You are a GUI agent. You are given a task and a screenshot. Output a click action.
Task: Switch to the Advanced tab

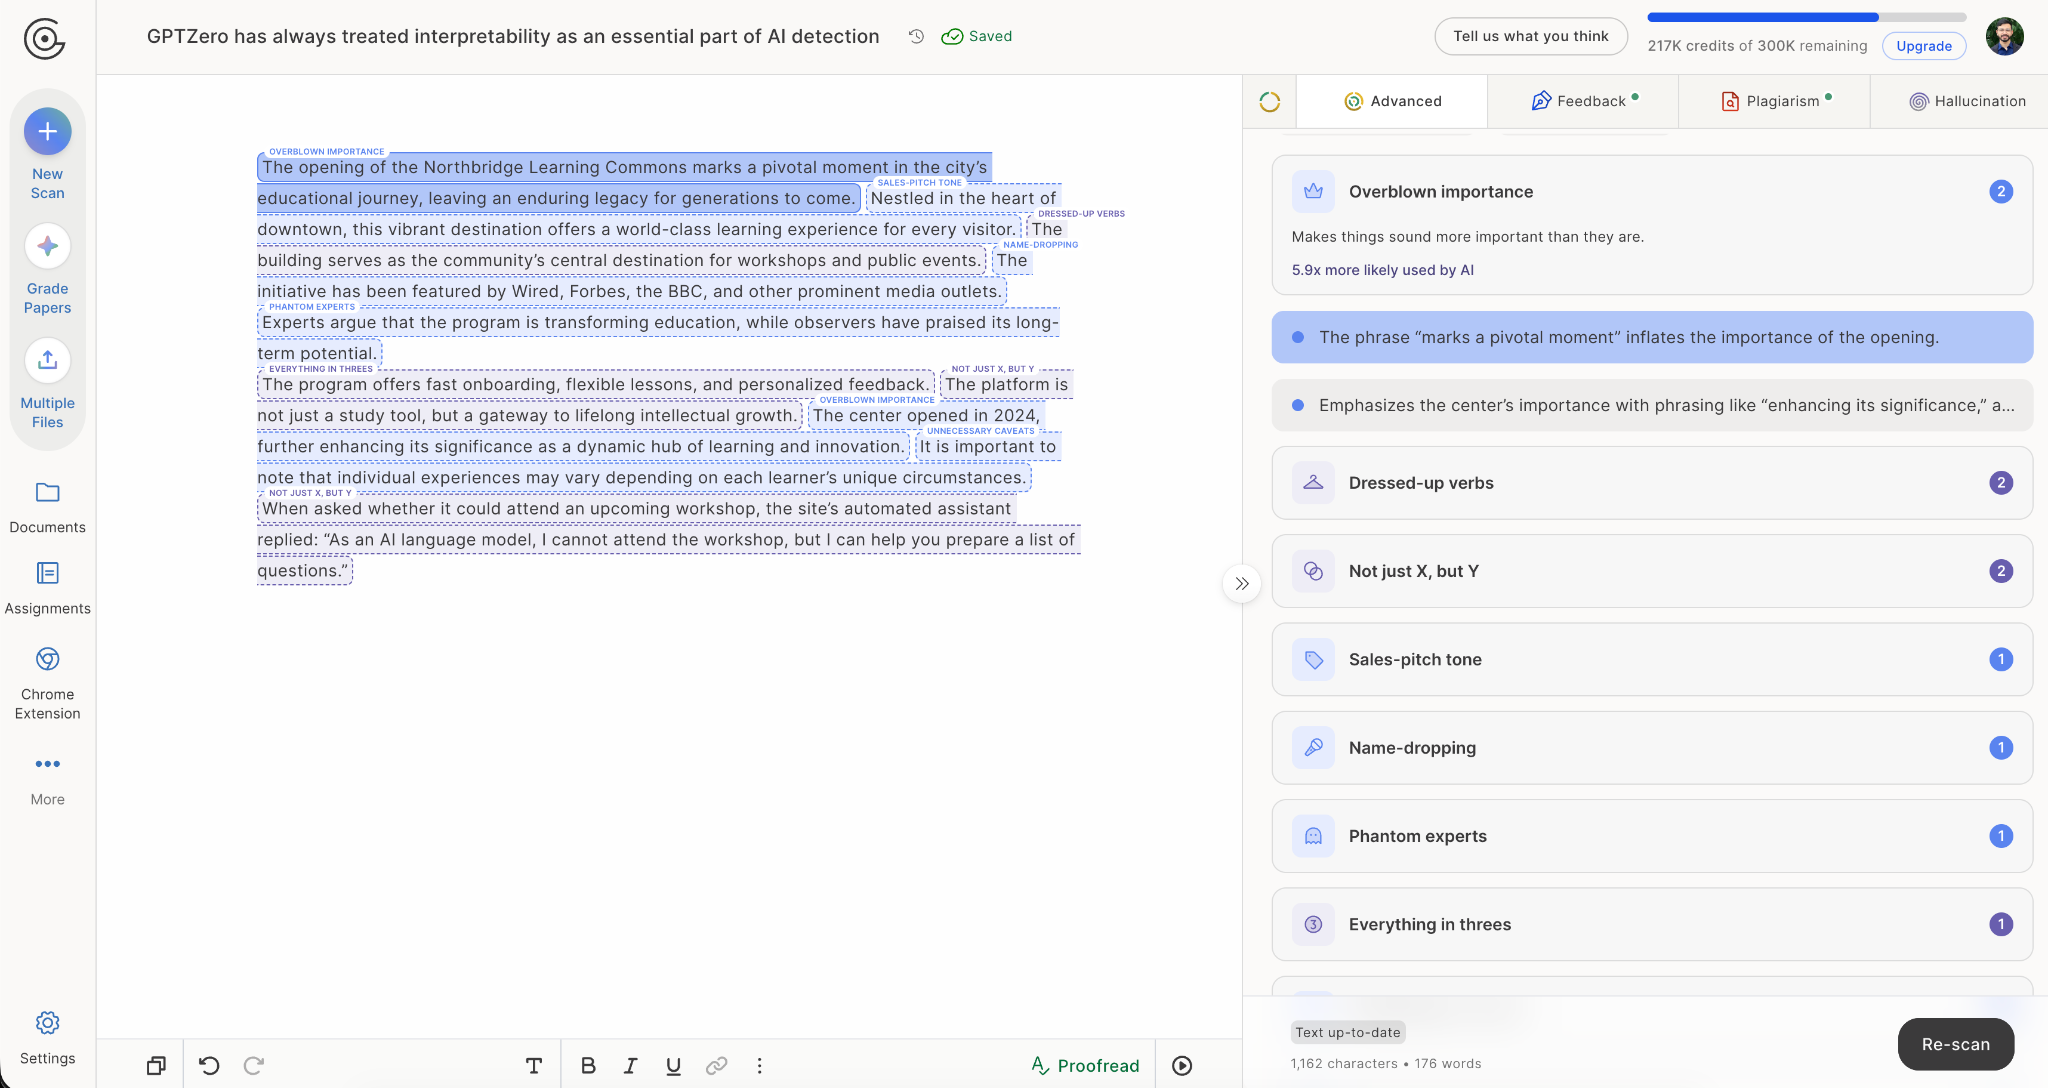pyautogui.click(x=1392, y=101)
